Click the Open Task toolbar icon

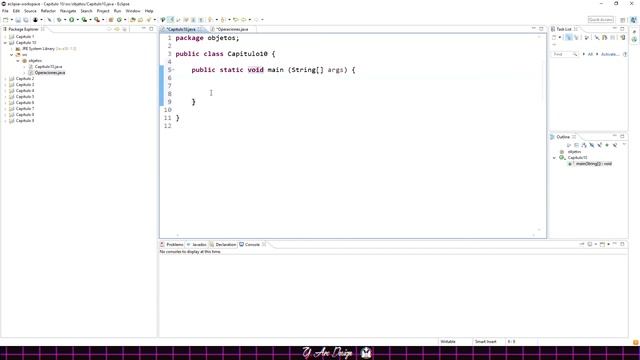click(x=140, y=20)
